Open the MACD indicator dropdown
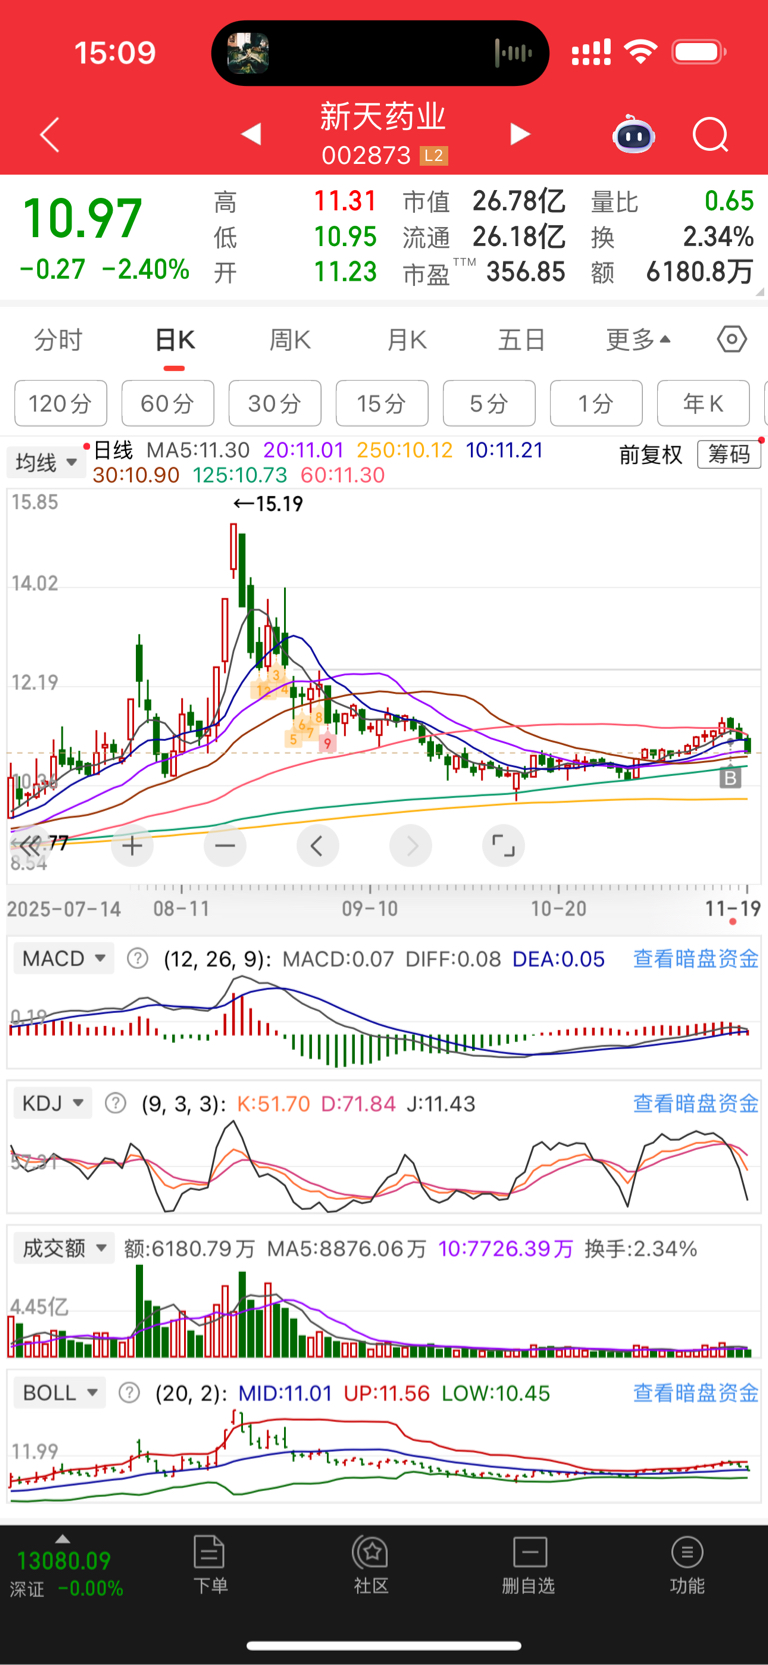 64,959
